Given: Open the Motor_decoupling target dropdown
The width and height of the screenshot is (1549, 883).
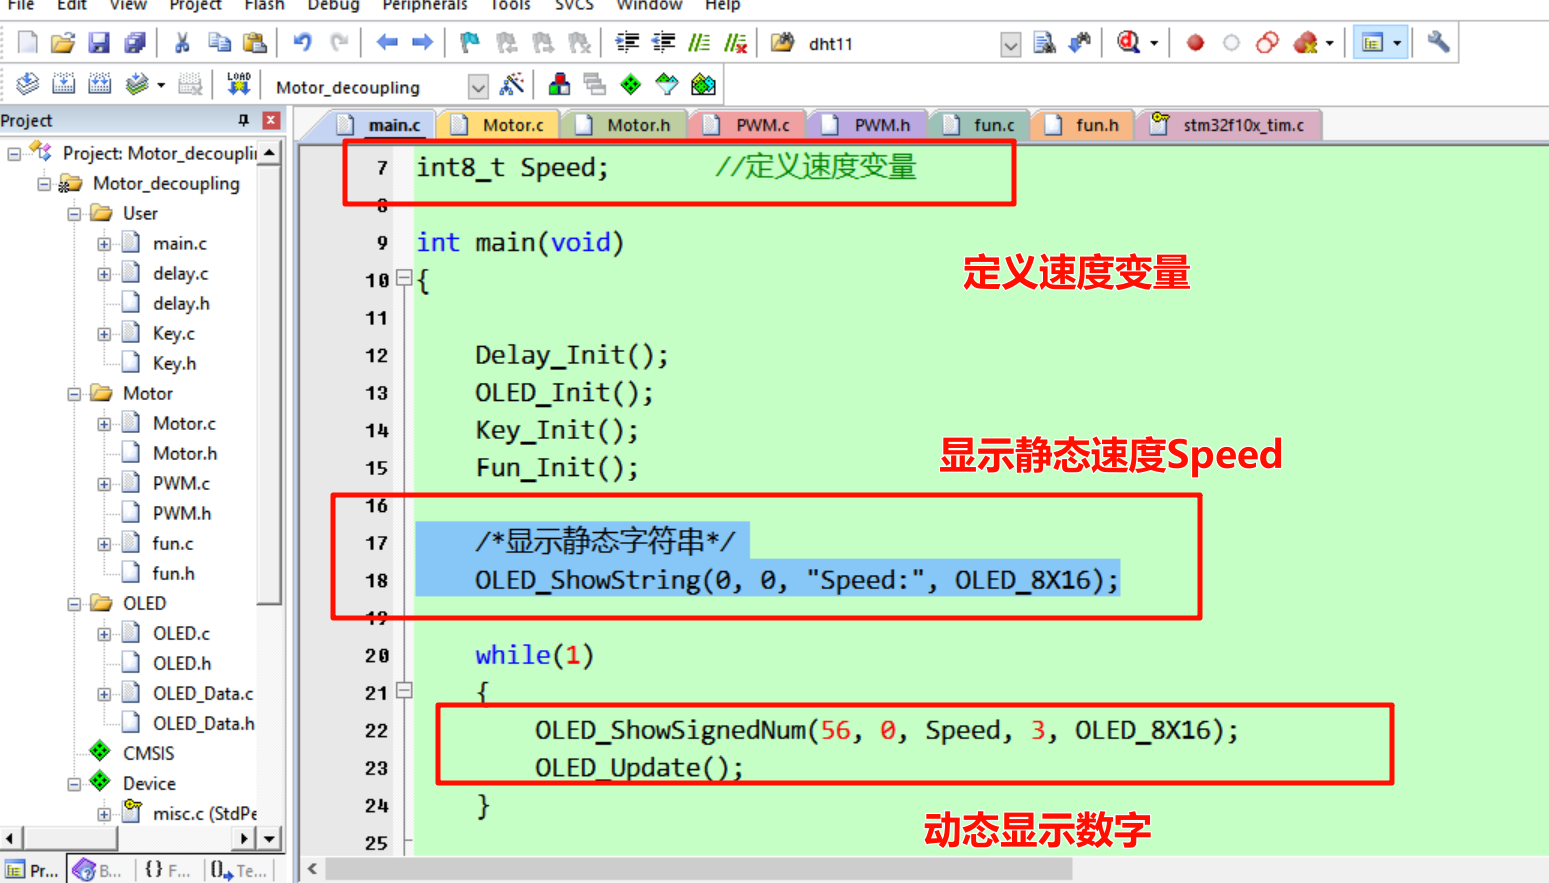Looking at the screenshot, I should point(478,87).
